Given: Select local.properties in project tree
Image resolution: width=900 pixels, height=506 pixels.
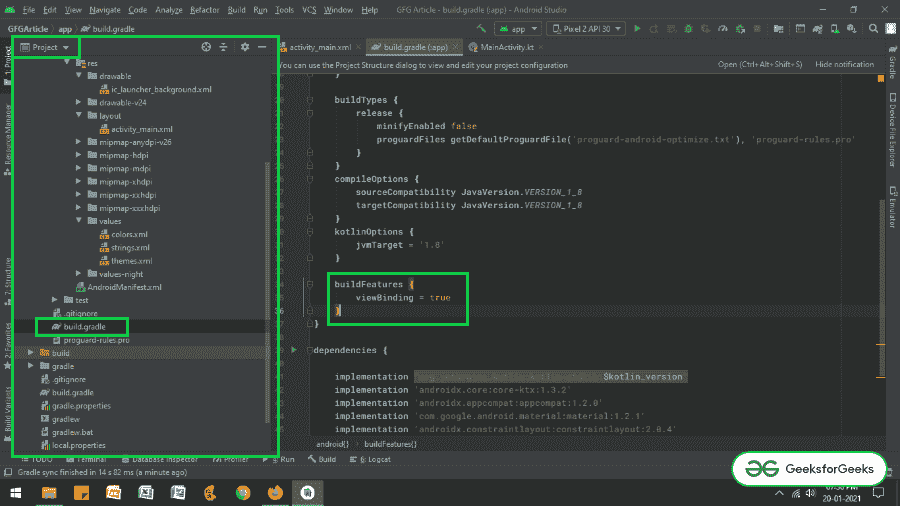Looking at the screenshot, I should click(x=73, y=445).
